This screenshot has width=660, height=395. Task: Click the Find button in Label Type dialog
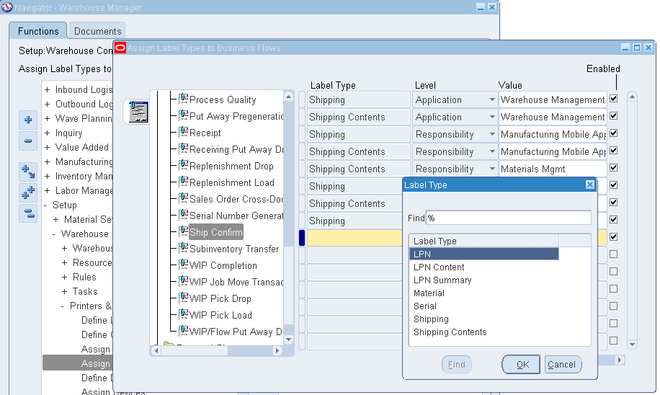point(457,364)
